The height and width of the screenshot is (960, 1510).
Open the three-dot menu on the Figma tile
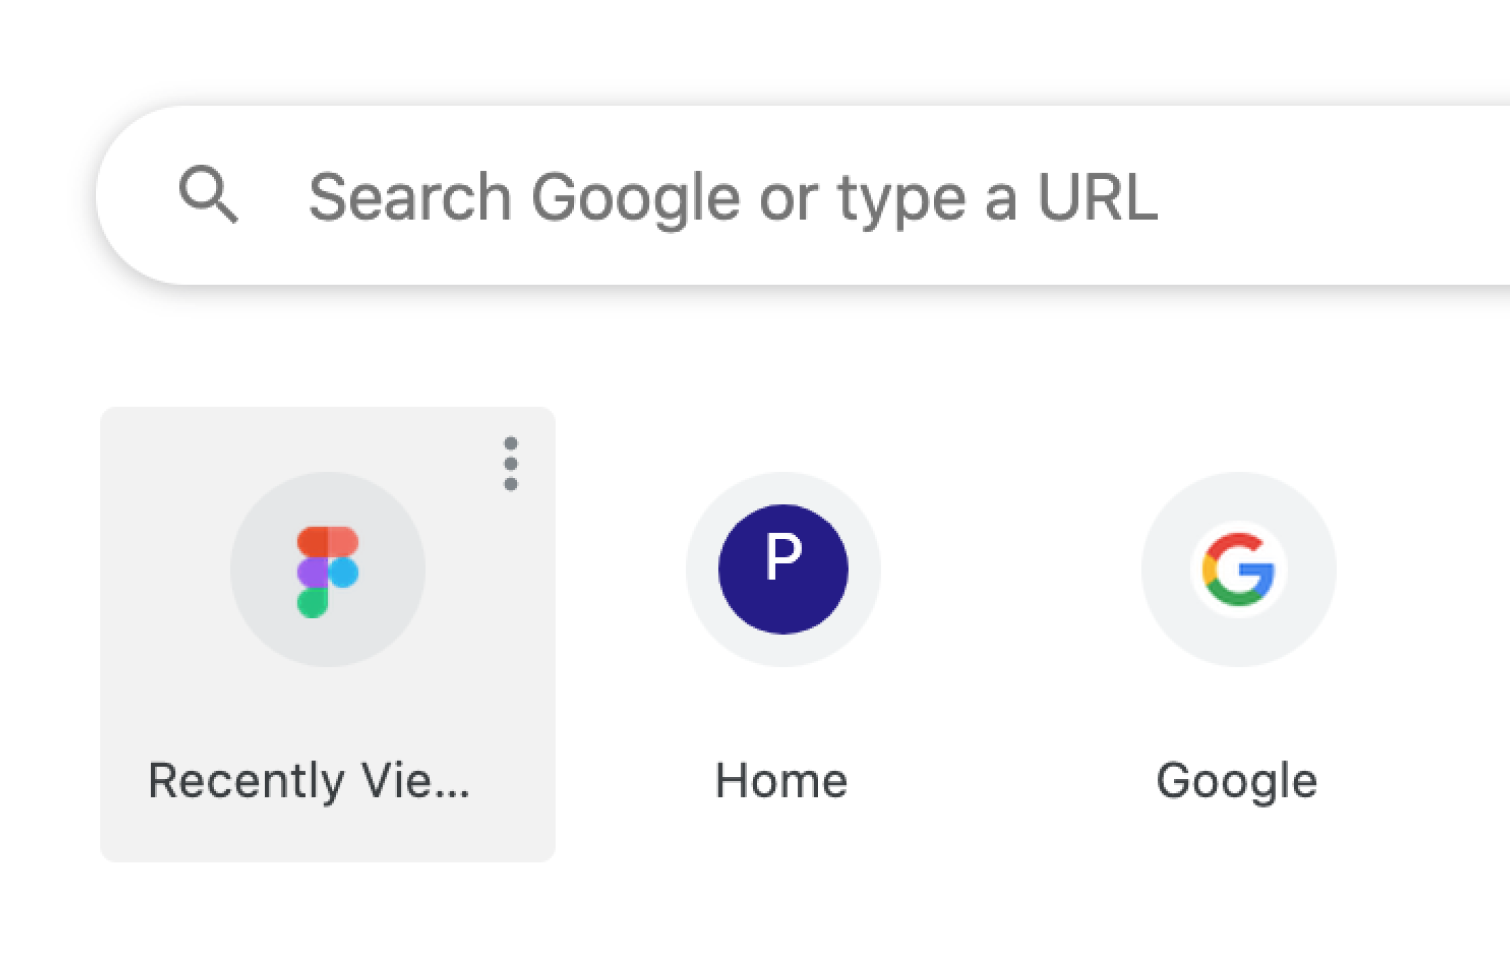[511, 464]
